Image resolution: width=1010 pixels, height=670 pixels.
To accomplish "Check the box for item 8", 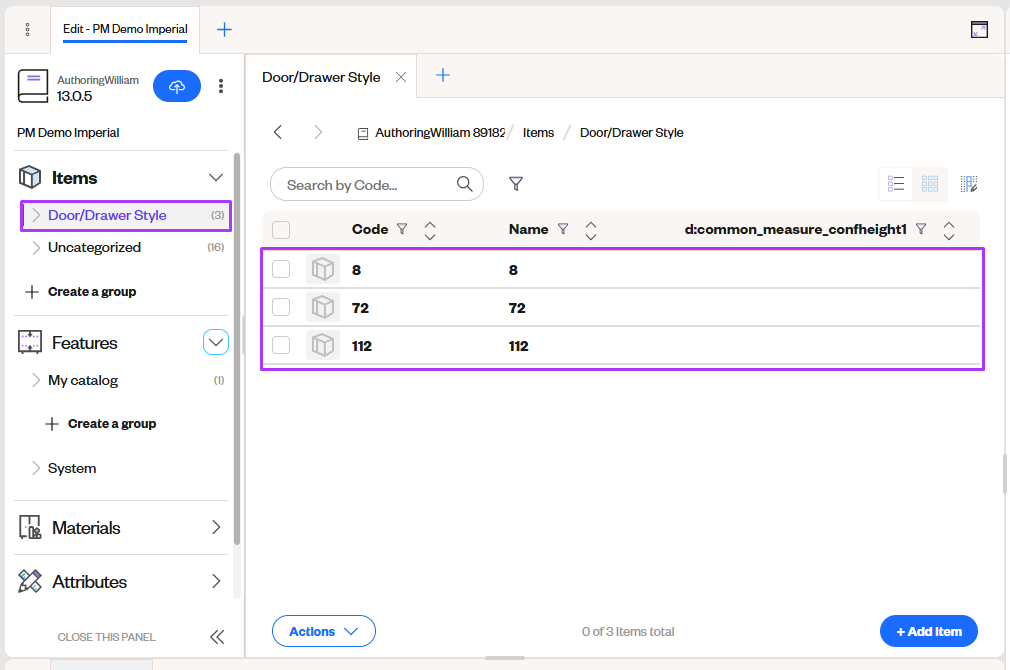I will (281, 269).
